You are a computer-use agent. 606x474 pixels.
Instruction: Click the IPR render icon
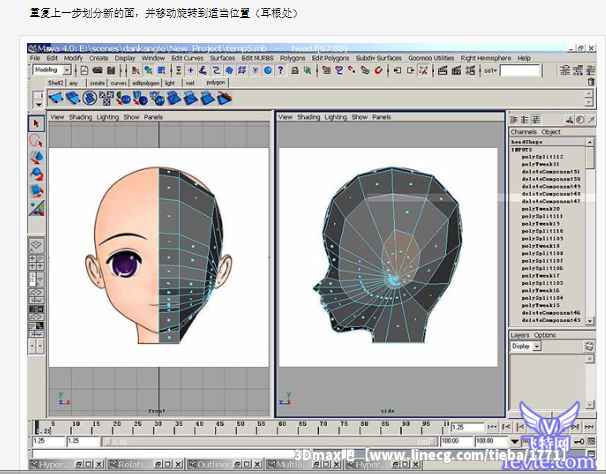[x=456, y=70]
